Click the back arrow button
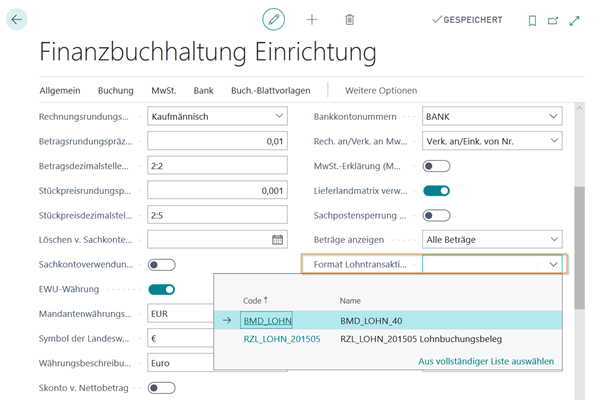602x400 pixels. [17, 19]
